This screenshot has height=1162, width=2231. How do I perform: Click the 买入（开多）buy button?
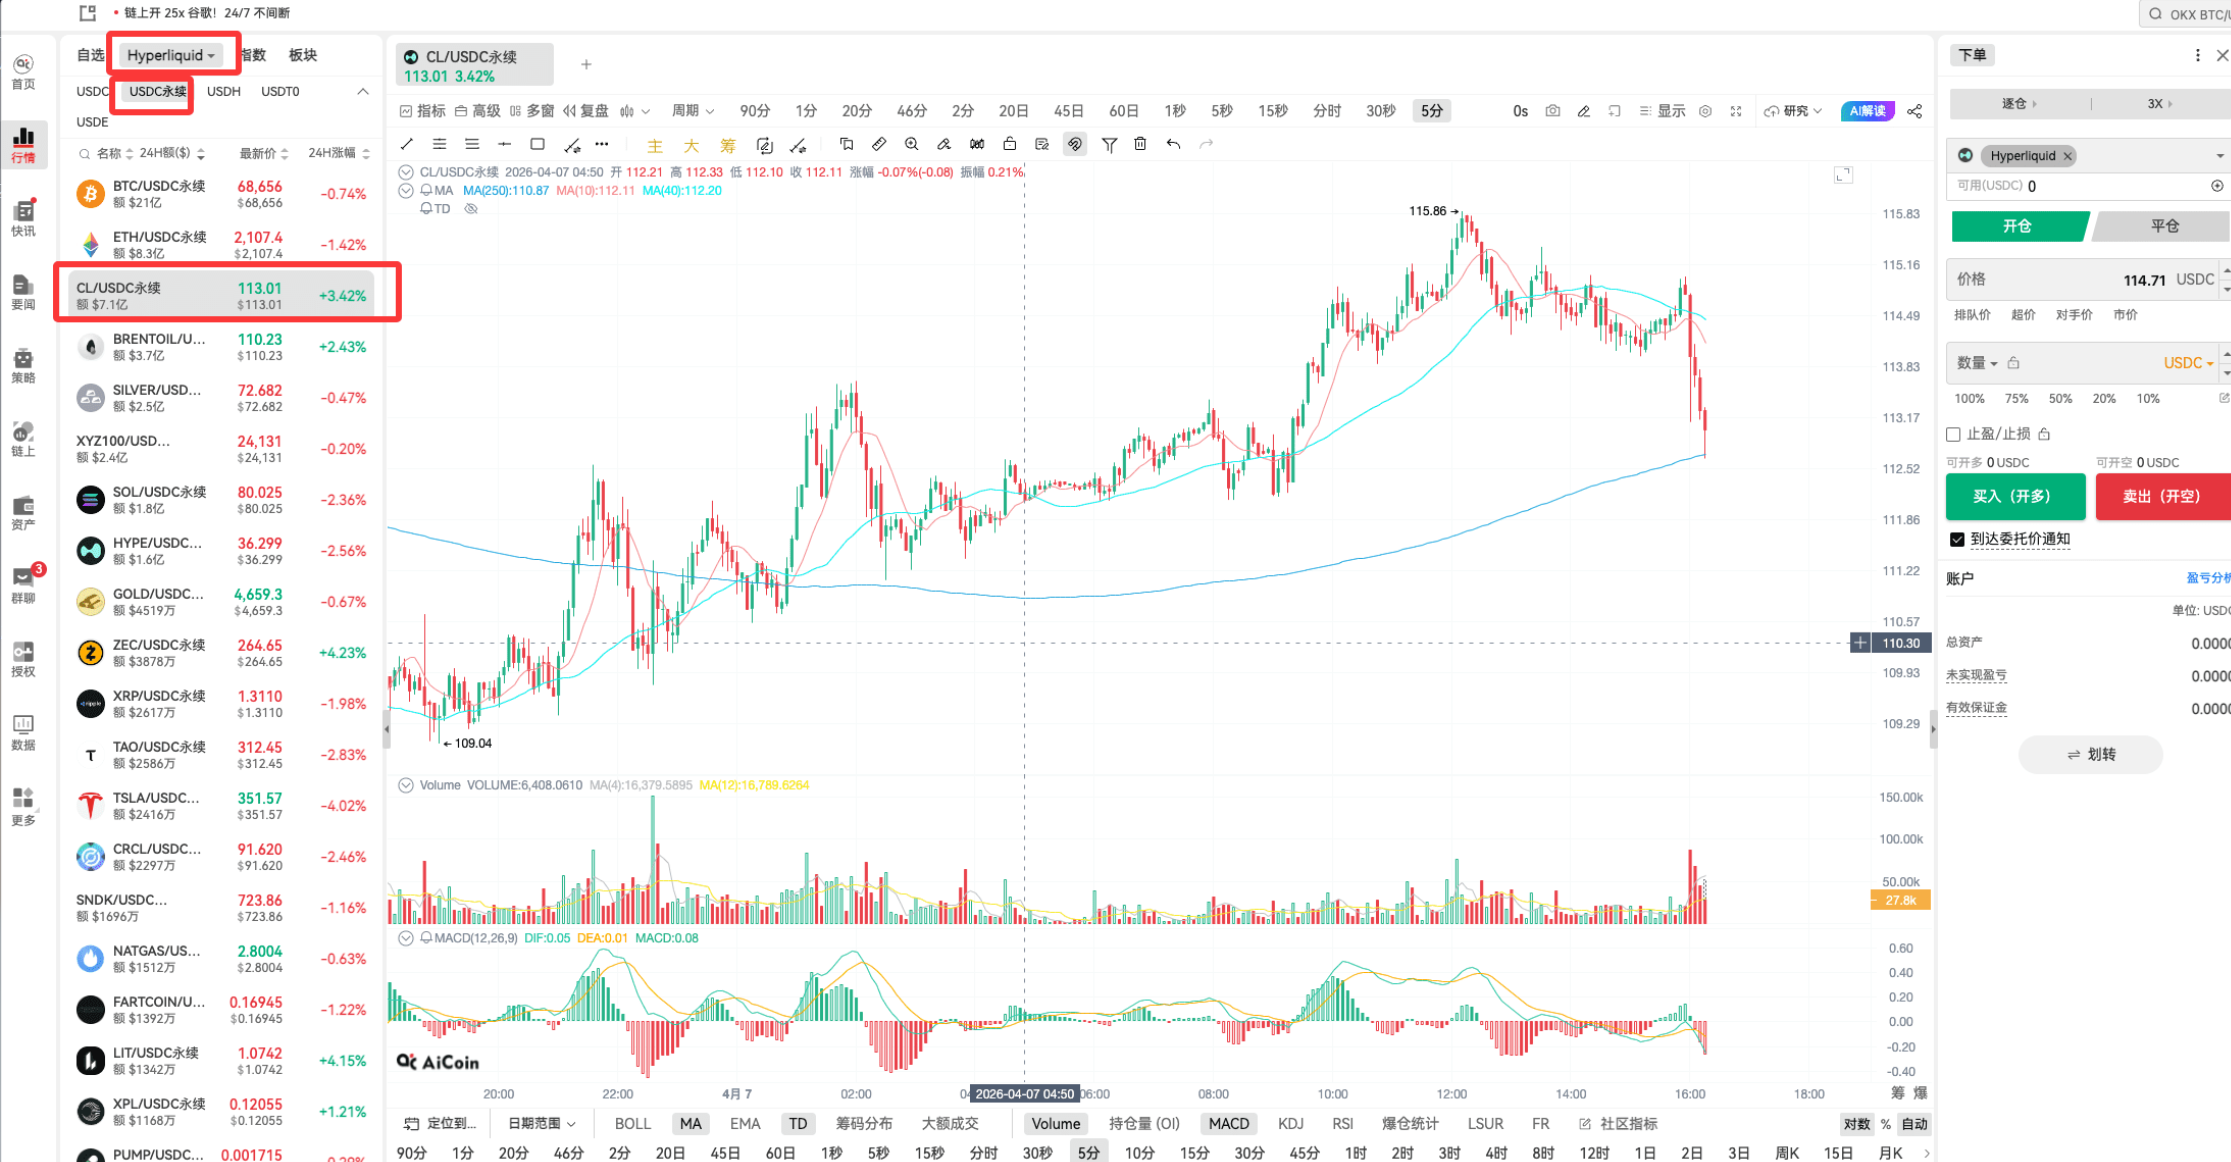click(x=2014, y=496)
